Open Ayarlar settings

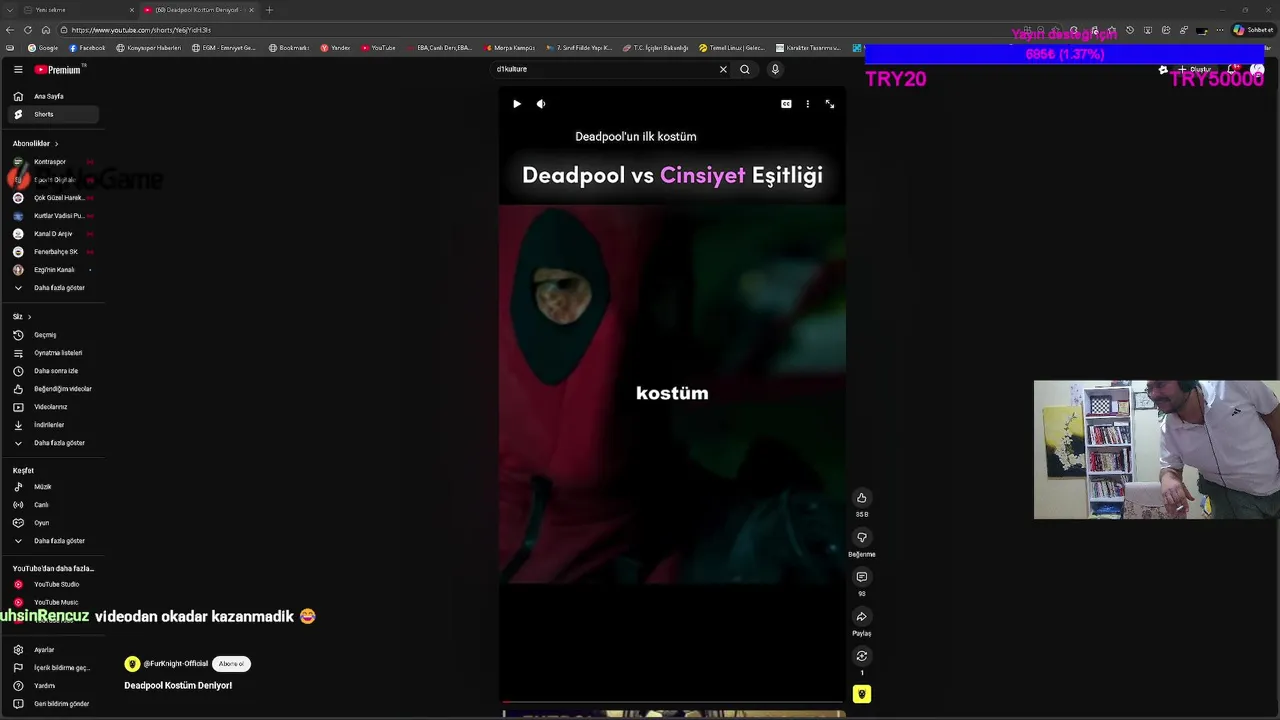tap(52, 650)
